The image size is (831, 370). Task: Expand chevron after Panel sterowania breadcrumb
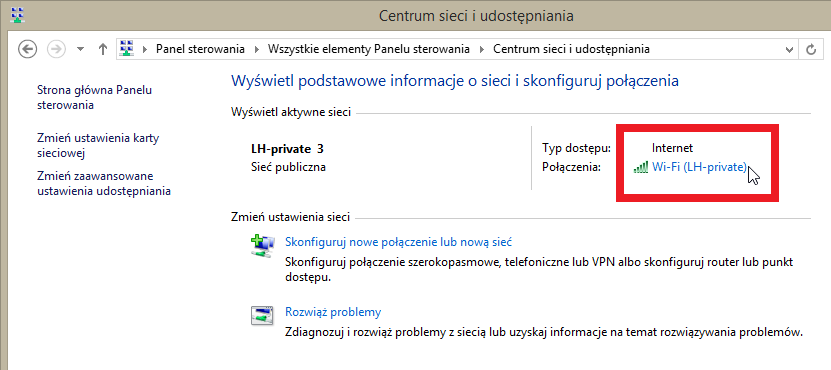tap(257, 49)
